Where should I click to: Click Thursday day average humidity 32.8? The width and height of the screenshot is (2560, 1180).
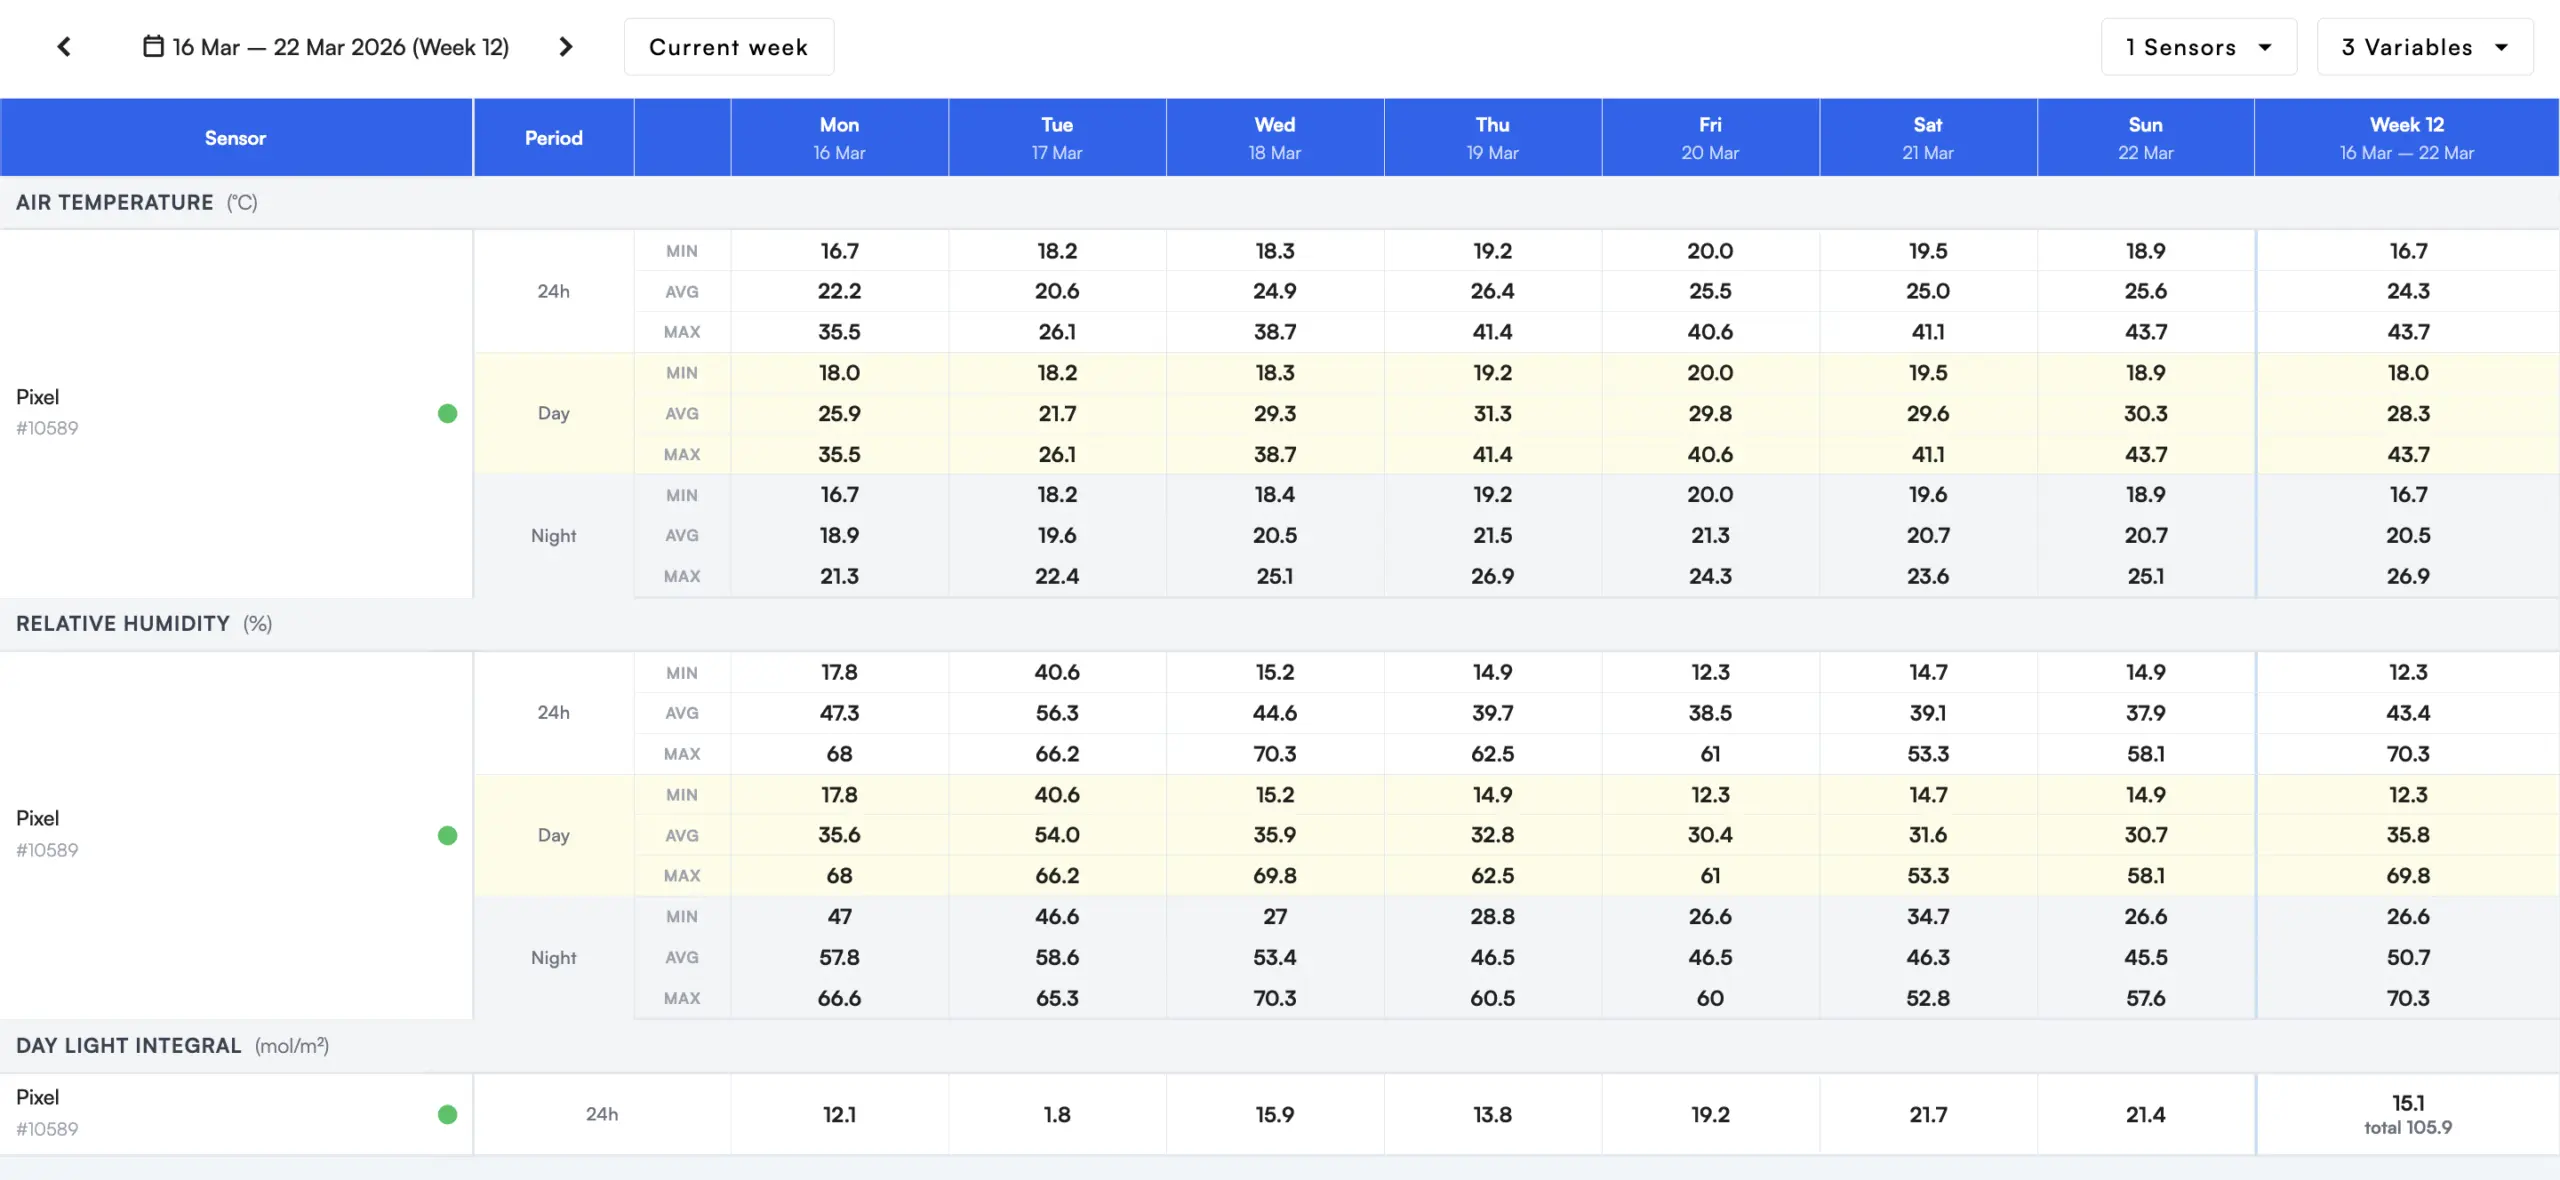[1493, 836]
